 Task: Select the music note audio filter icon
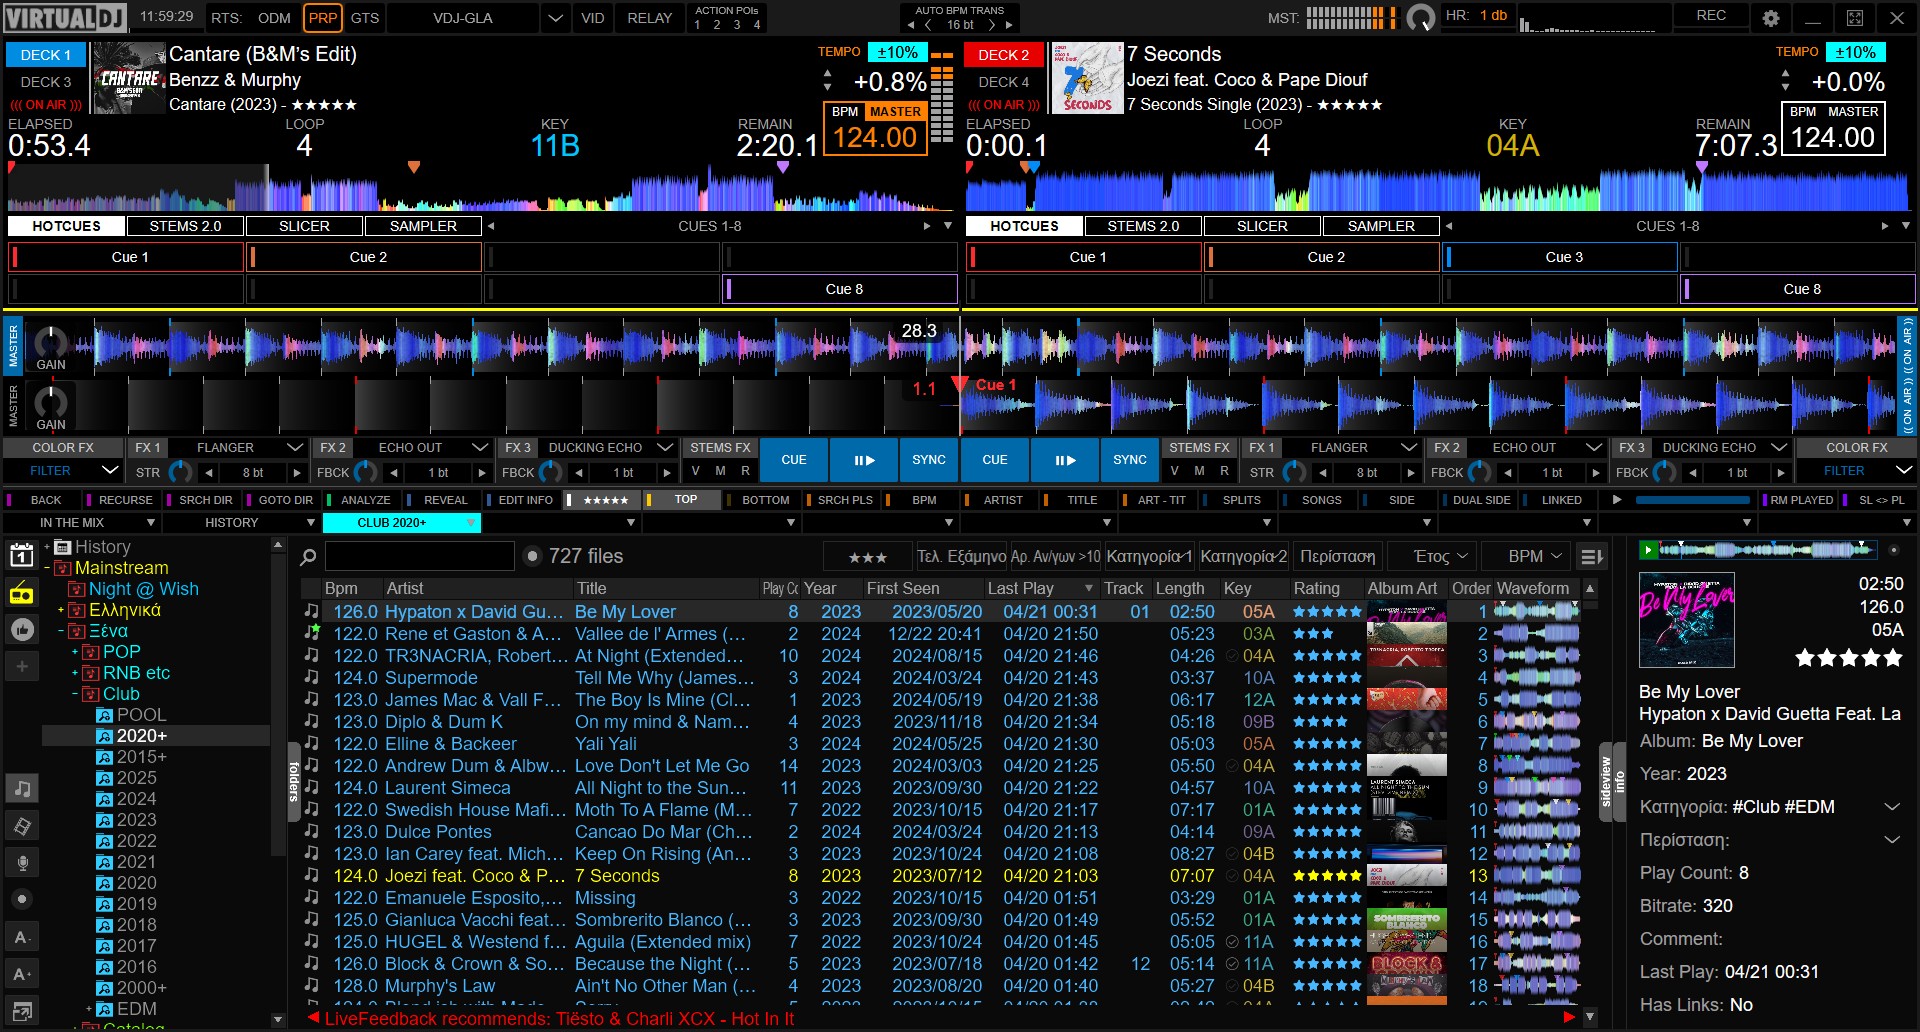tap(22, 788)
